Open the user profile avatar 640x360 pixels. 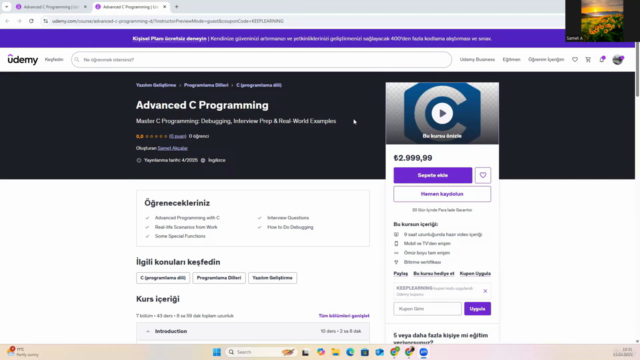point(618,60)
